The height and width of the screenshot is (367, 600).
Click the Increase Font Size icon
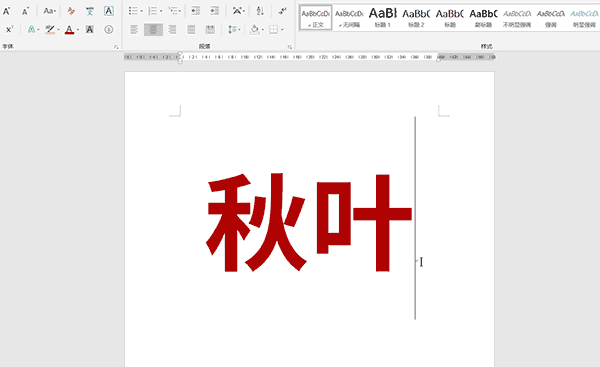7,11
